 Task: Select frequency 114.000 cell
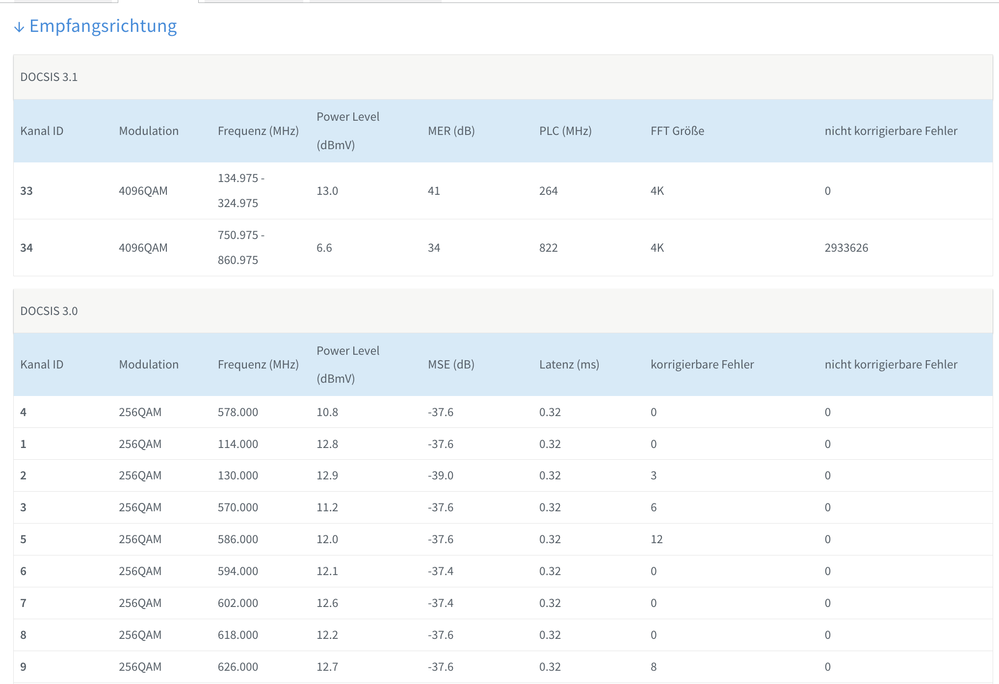(x=238, y=444)
